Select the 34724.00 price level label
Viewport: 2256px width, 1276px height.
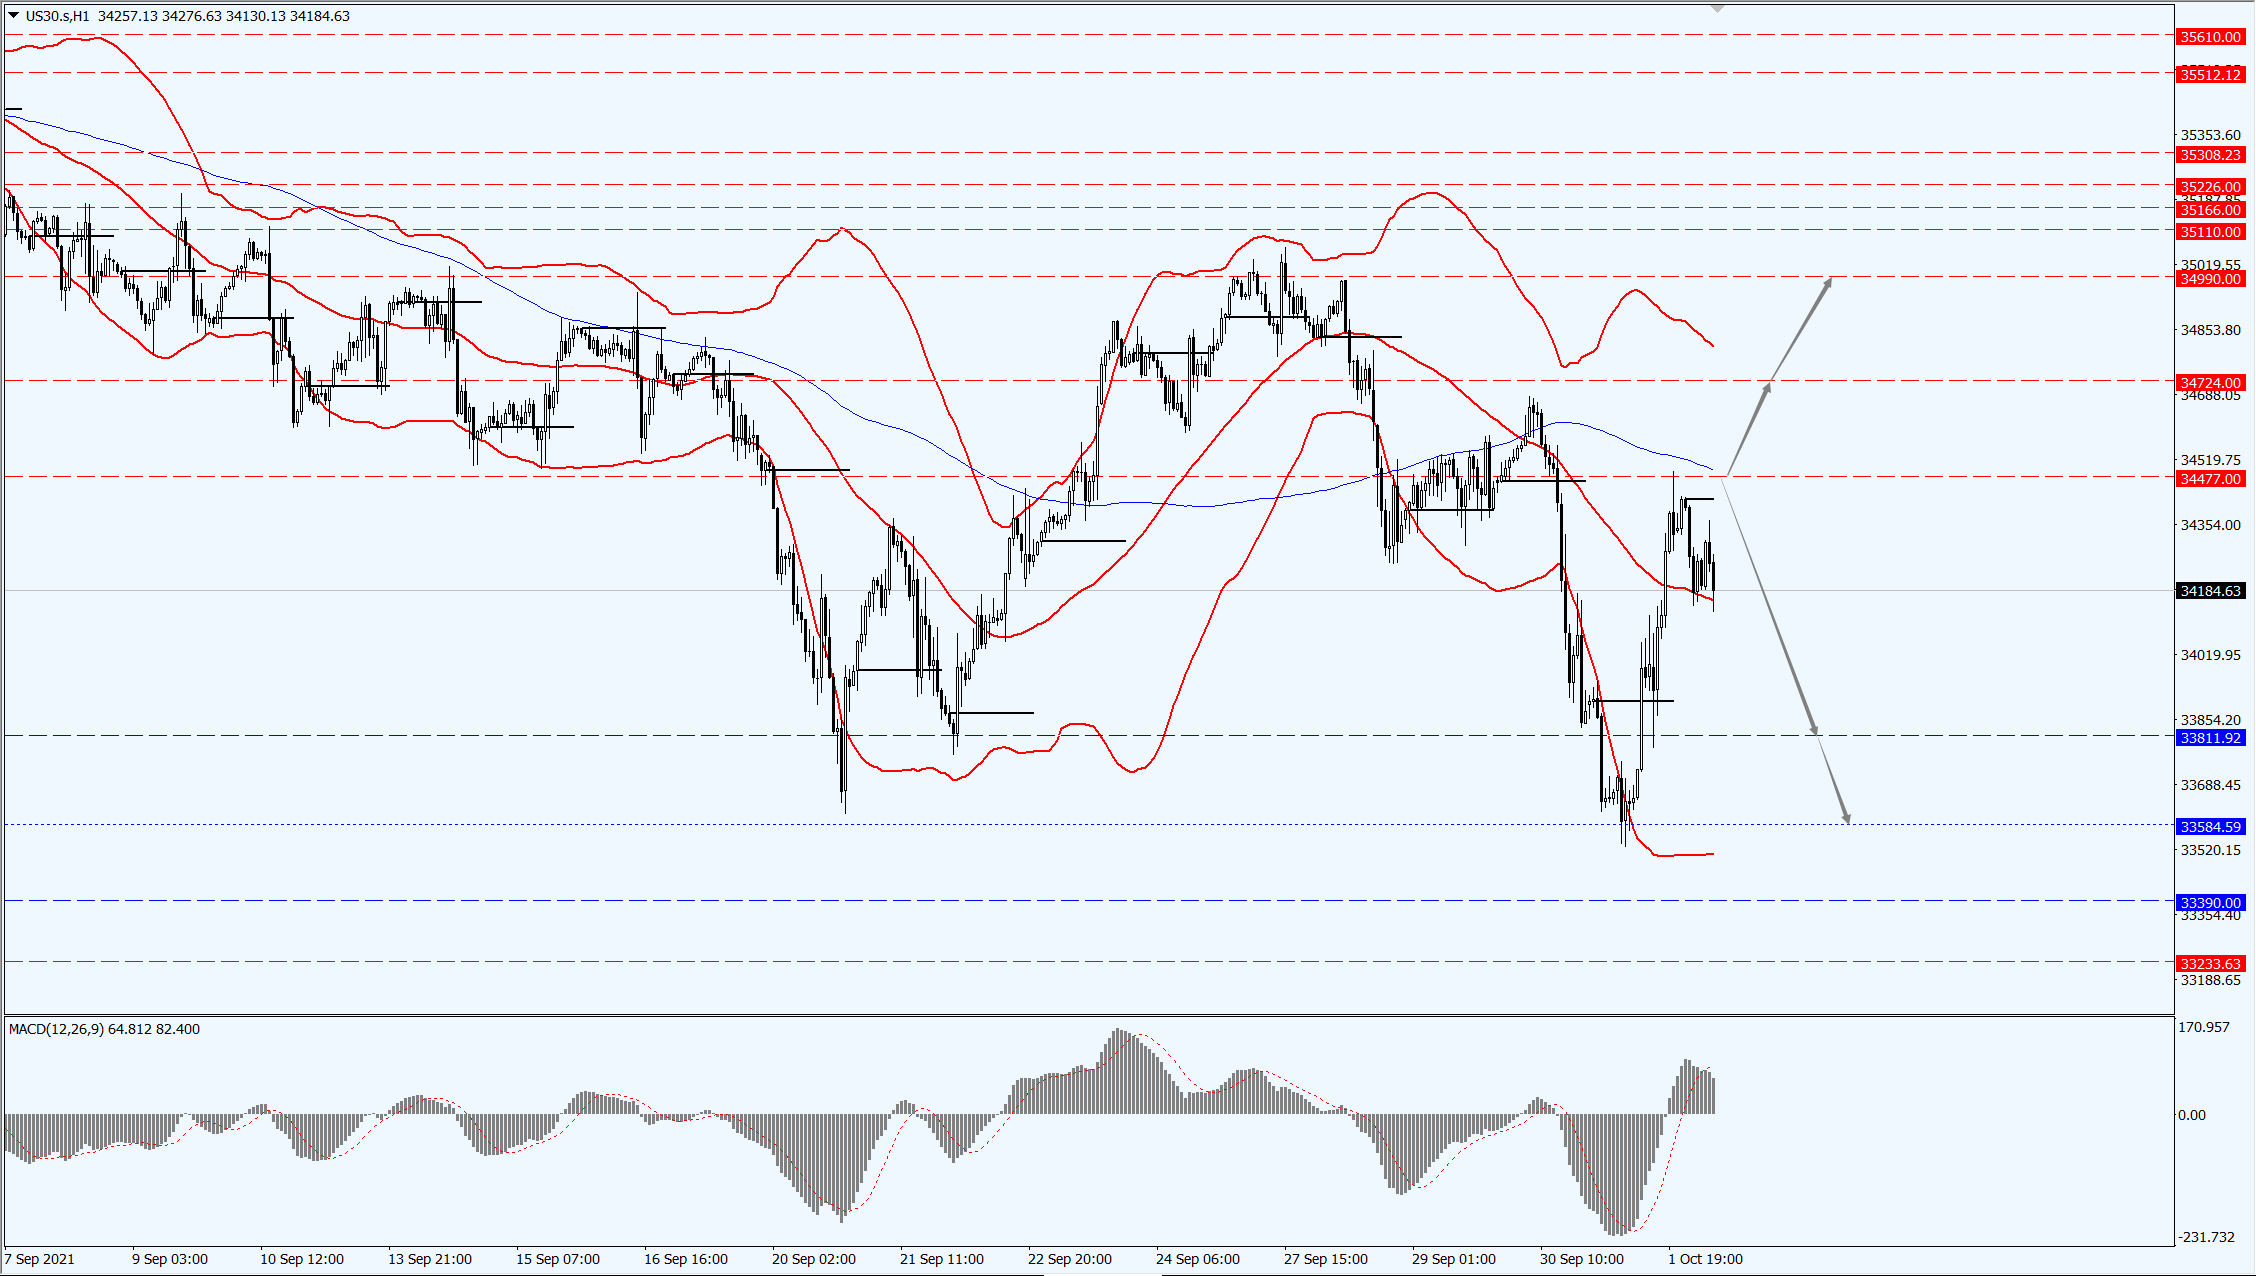click(x=2211, y=383)
